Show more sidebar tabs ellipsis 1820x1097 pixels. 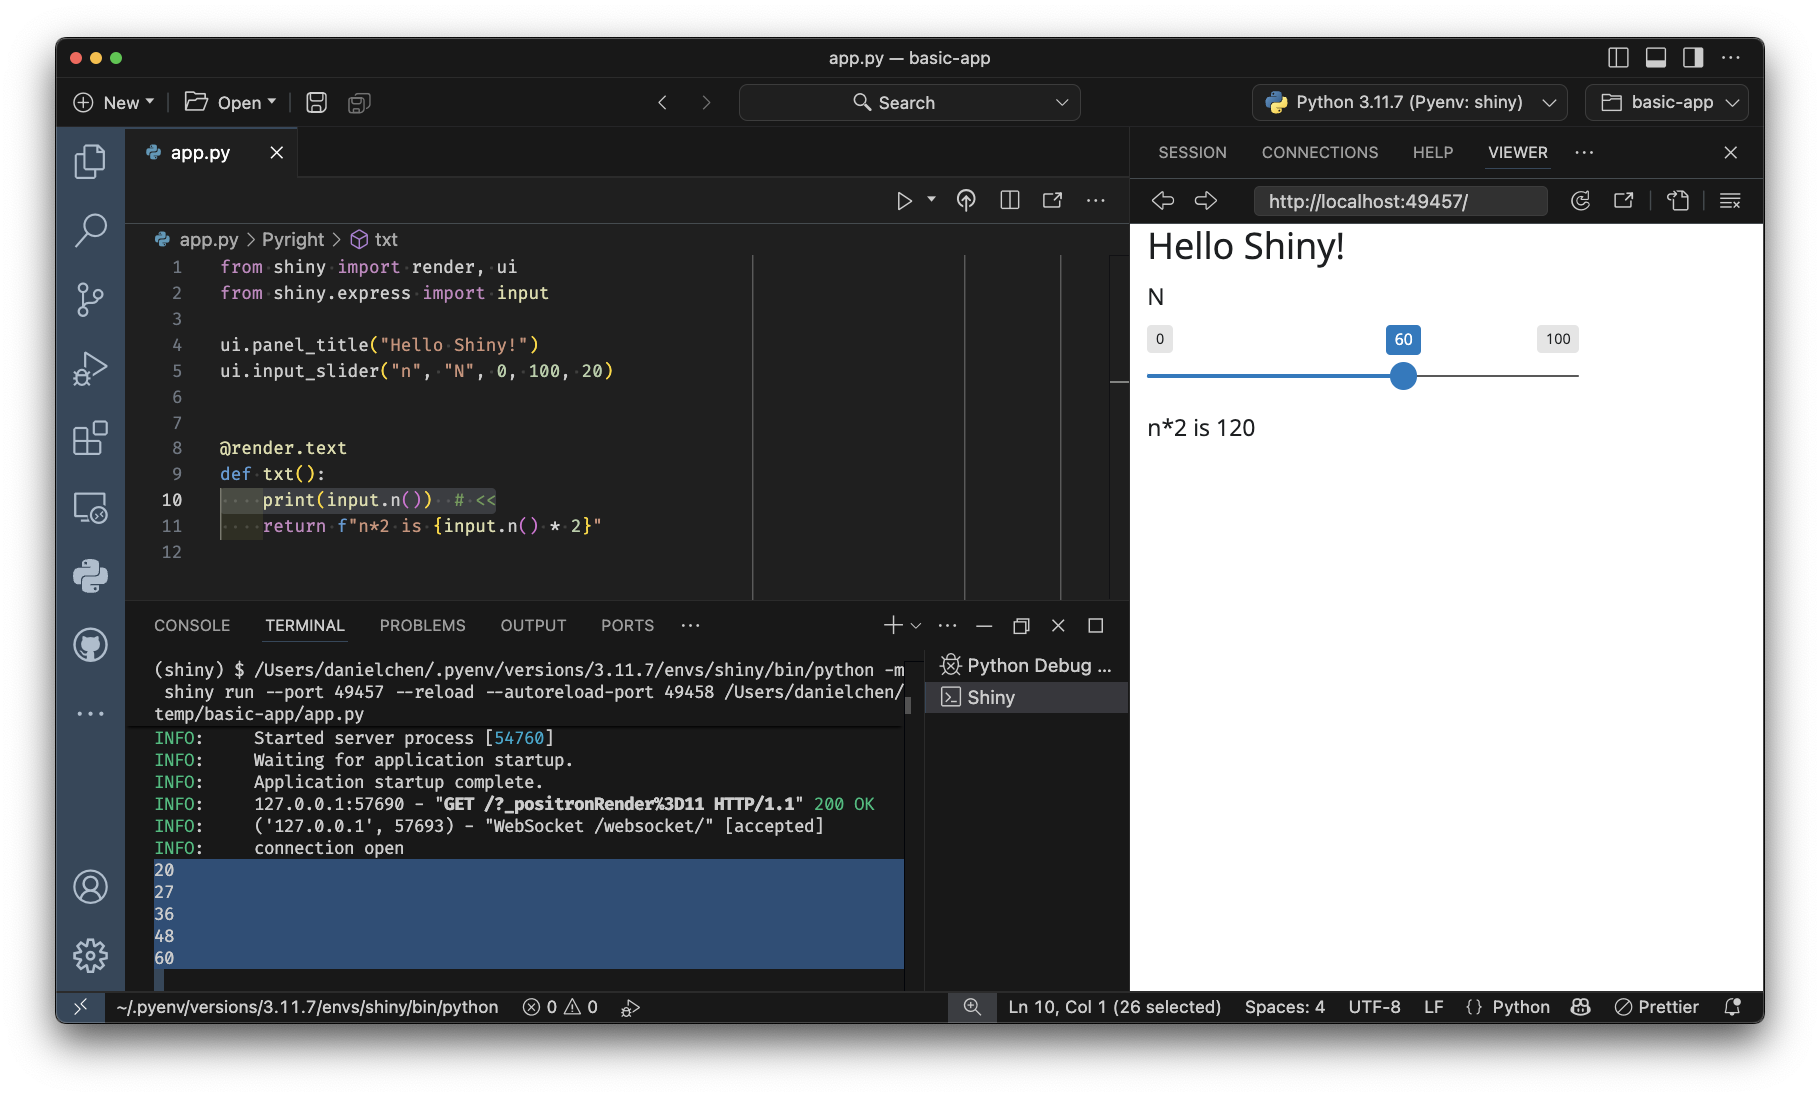[1584, 152]
